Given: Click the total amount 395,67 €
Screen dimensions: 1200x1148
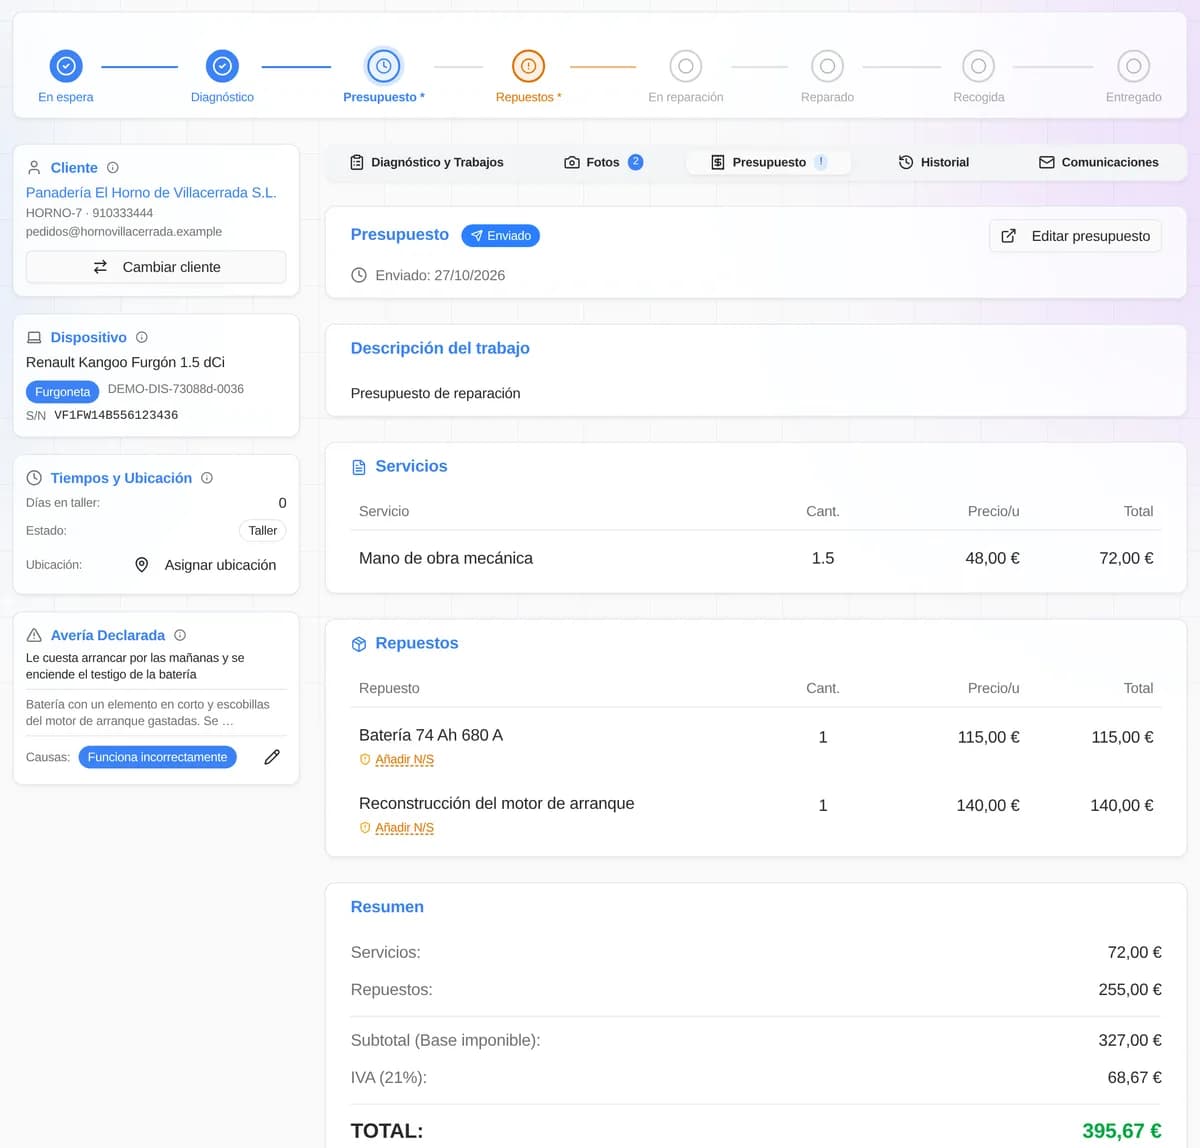Looking at the screenshot, I should pos(1122,1131).
